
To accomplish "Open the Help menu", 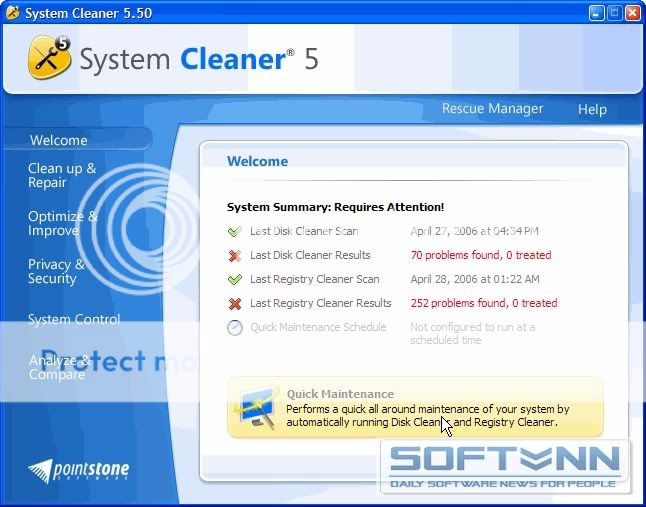I will [x=592, y=109].
